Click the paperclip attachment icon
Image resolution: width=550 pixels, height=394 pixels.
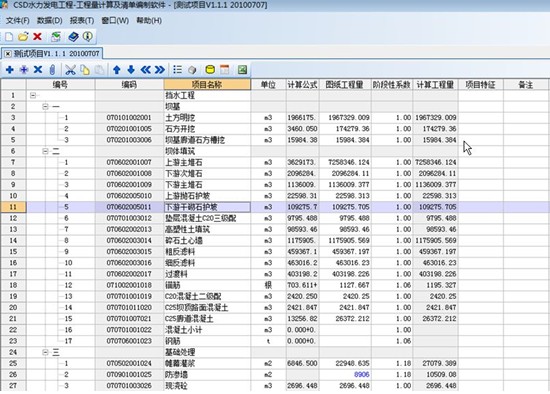52,70
